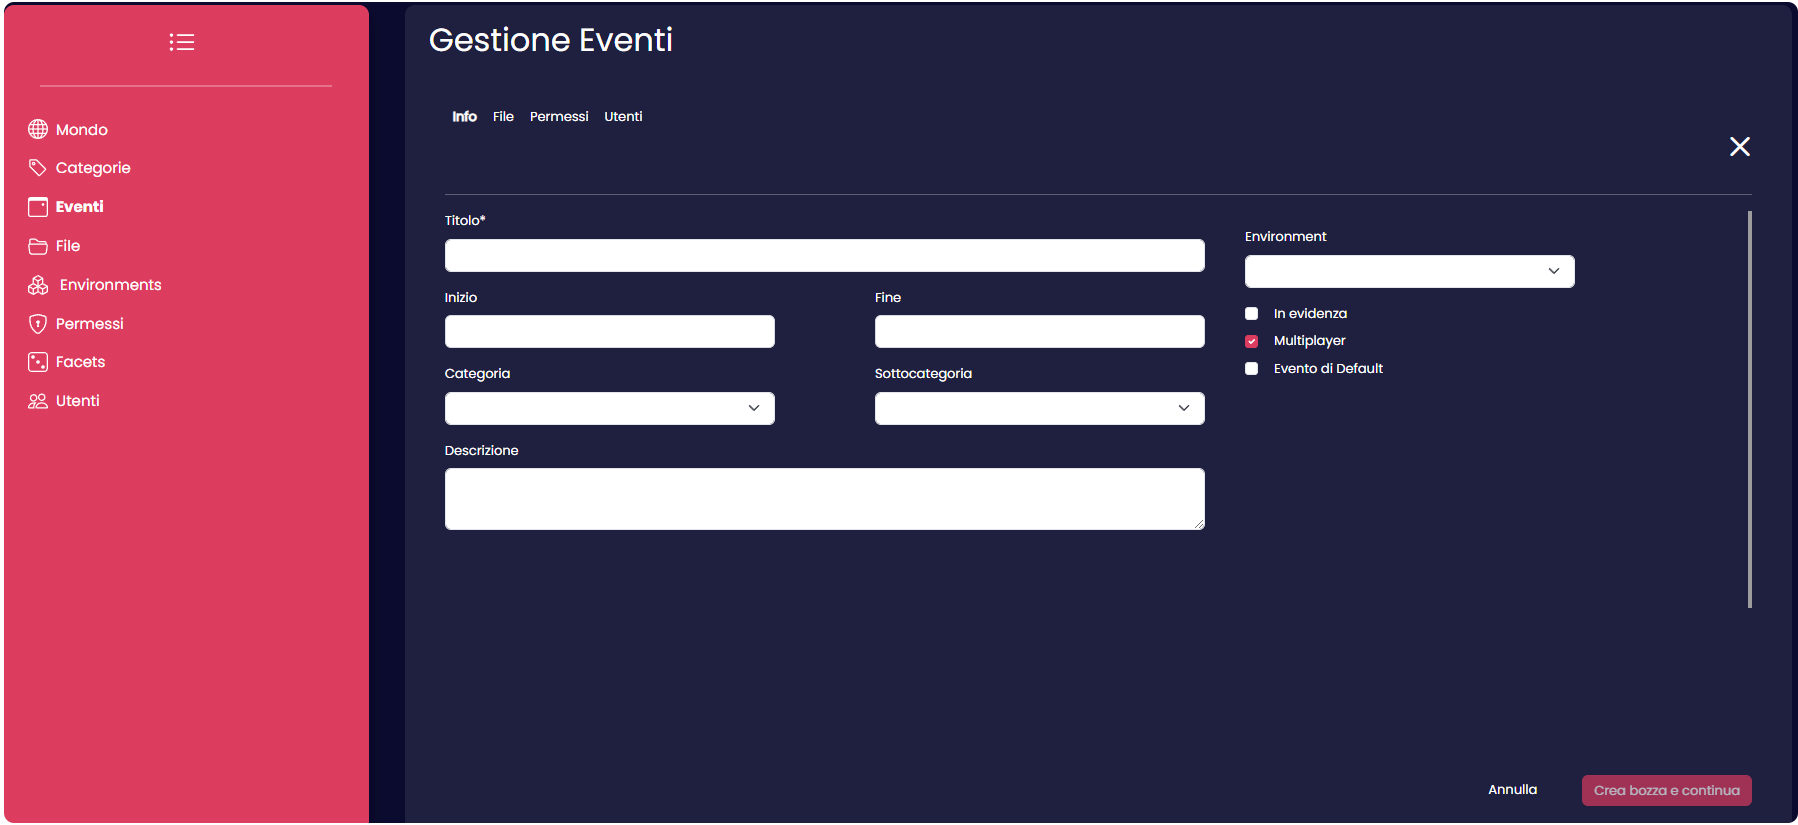This screenshot has height=825, width=1798.
Task: Switch to the Permessi tab
Action: pyautogui.click(x=559, y=116)
